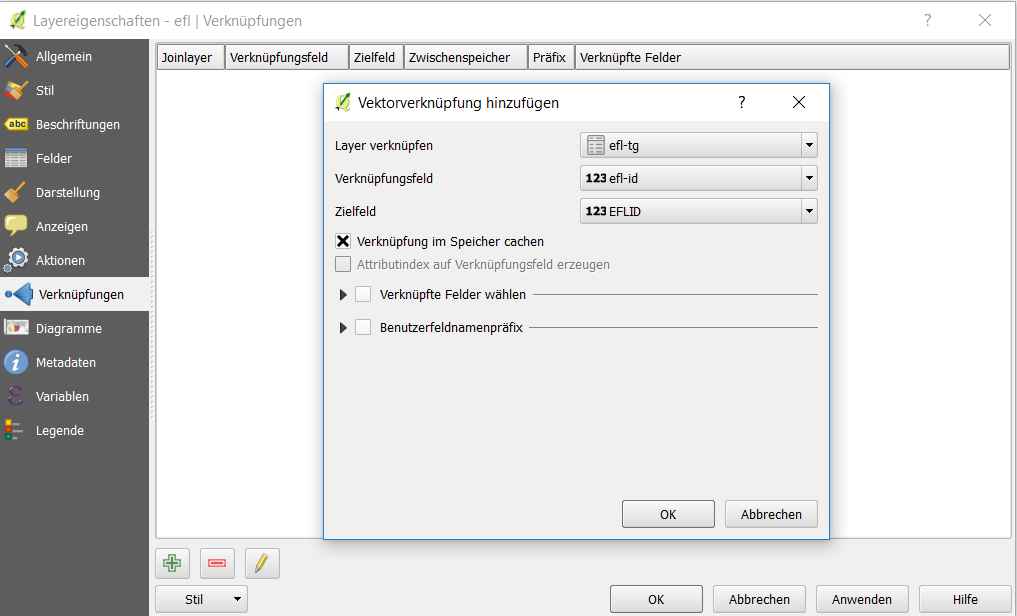Switch to the Allgemein tab
Screen dimensions: 1017x616
click(x=63, y=57)
